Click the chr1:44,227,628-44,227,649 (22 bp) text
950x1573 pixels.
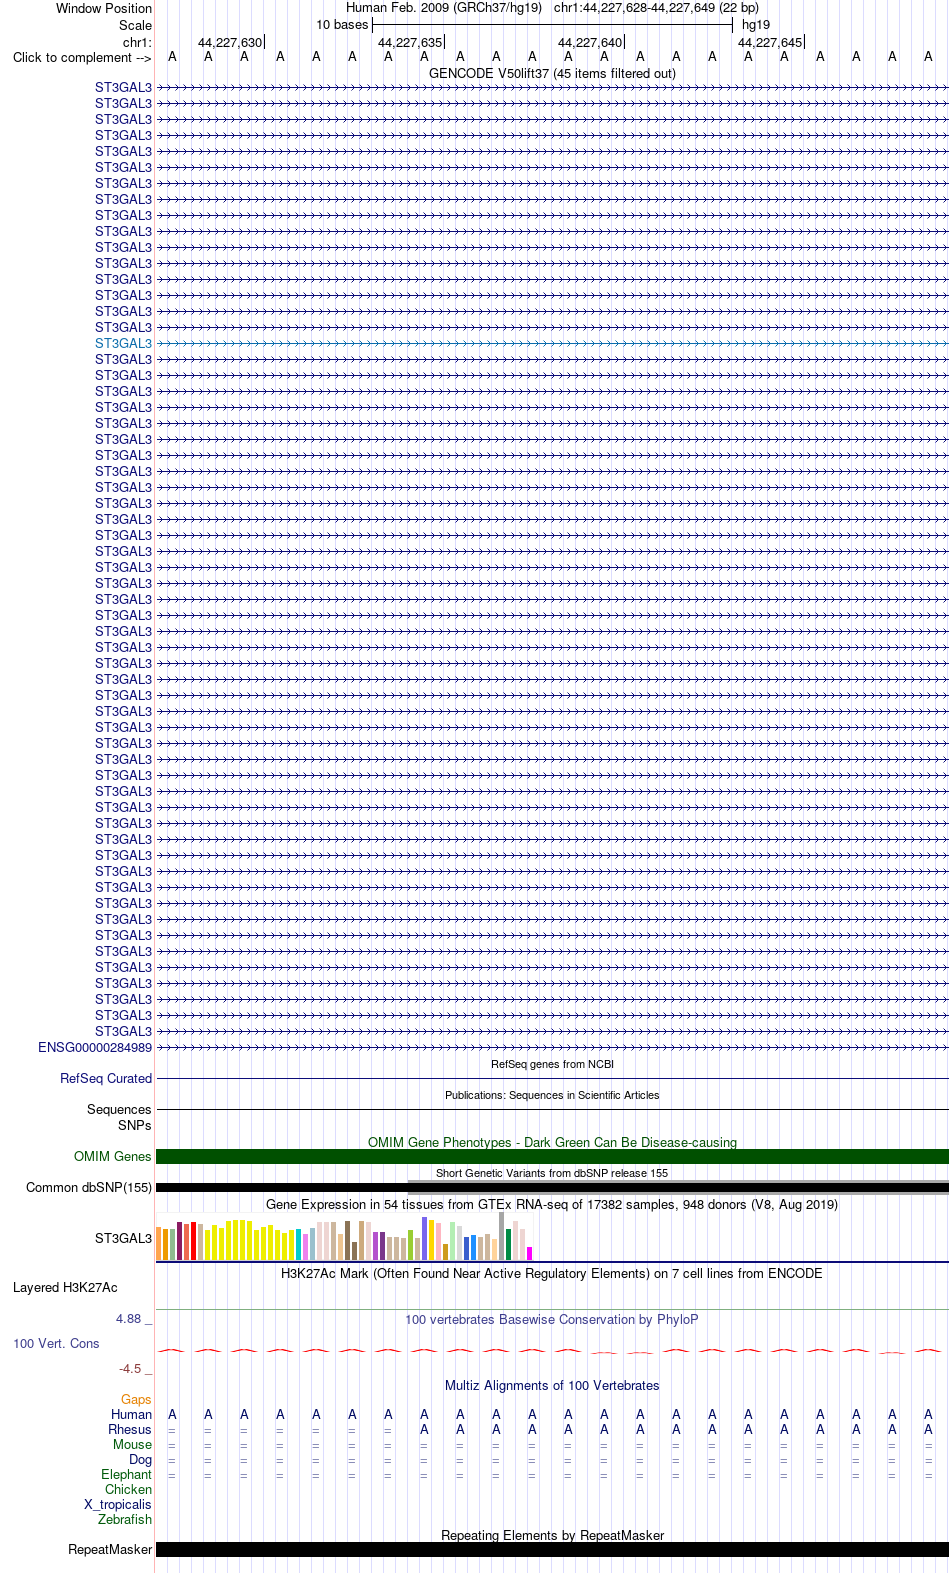point(656,8)
